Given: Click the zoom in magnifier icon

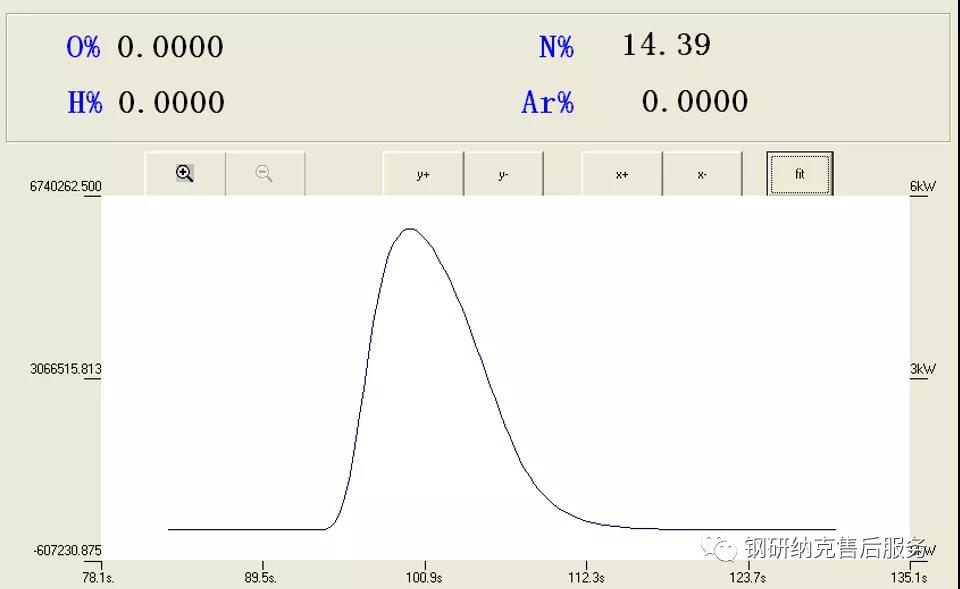Looking at the screenshot, I should click(185, 174).
